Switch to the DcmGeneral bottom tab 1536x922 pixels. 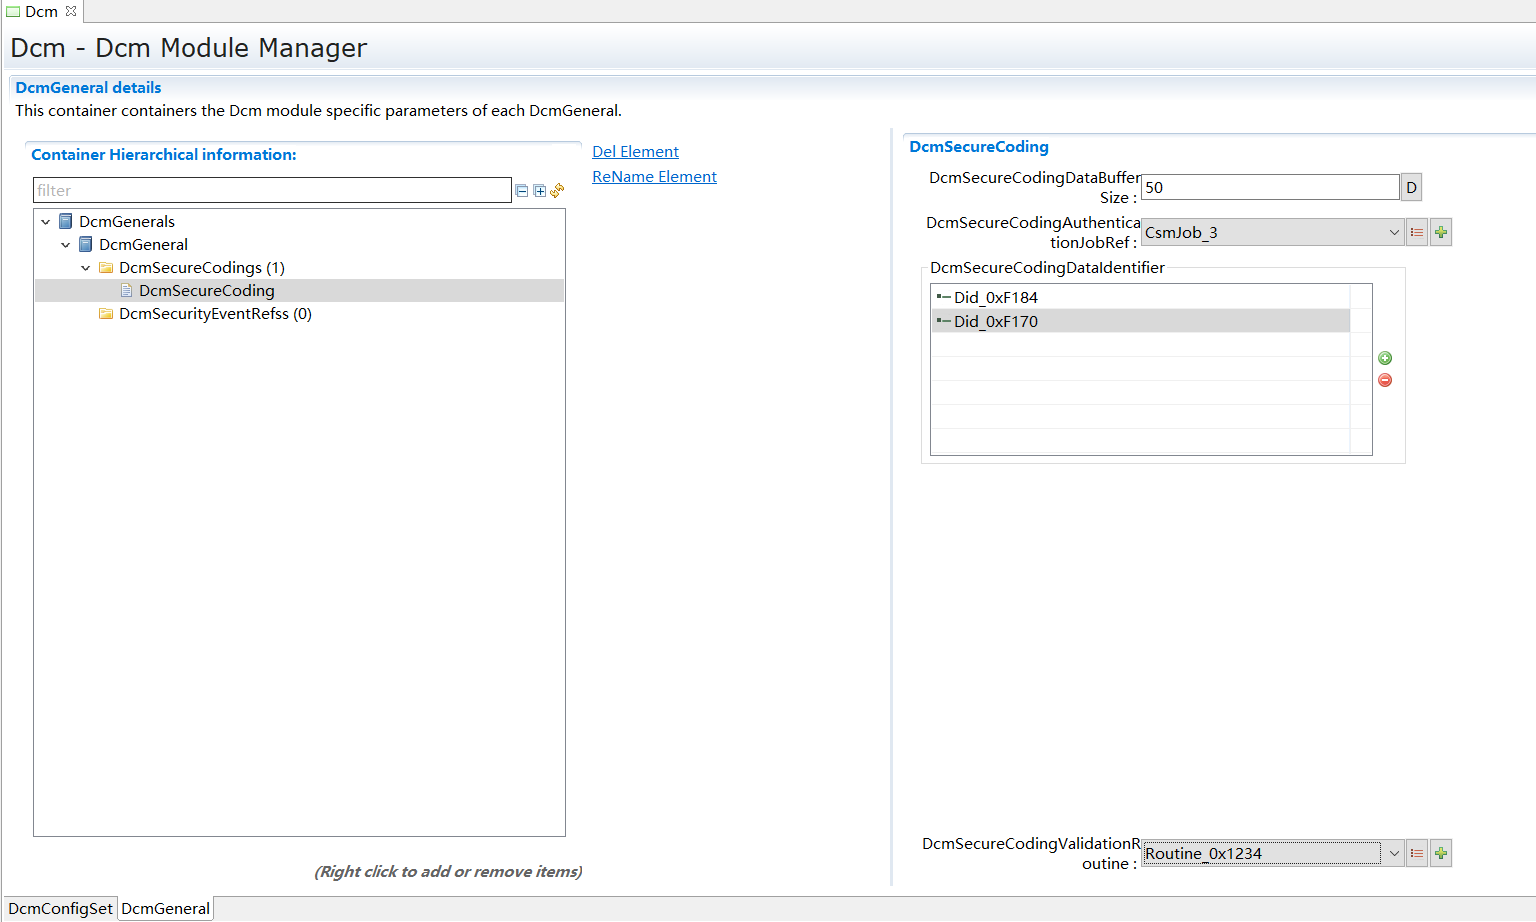(166, 908)
